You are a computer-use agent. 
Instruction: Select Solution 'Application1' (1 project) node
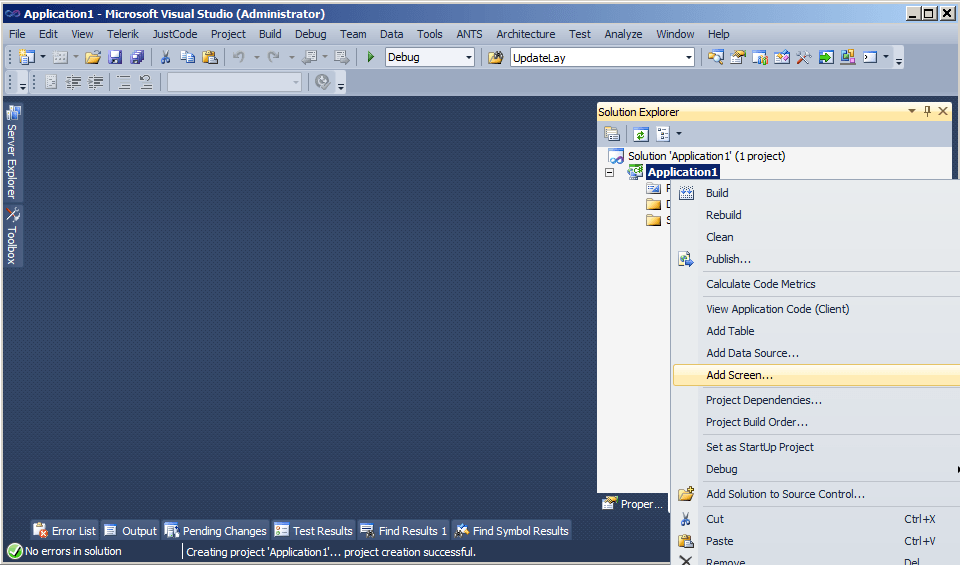[706, 156]
